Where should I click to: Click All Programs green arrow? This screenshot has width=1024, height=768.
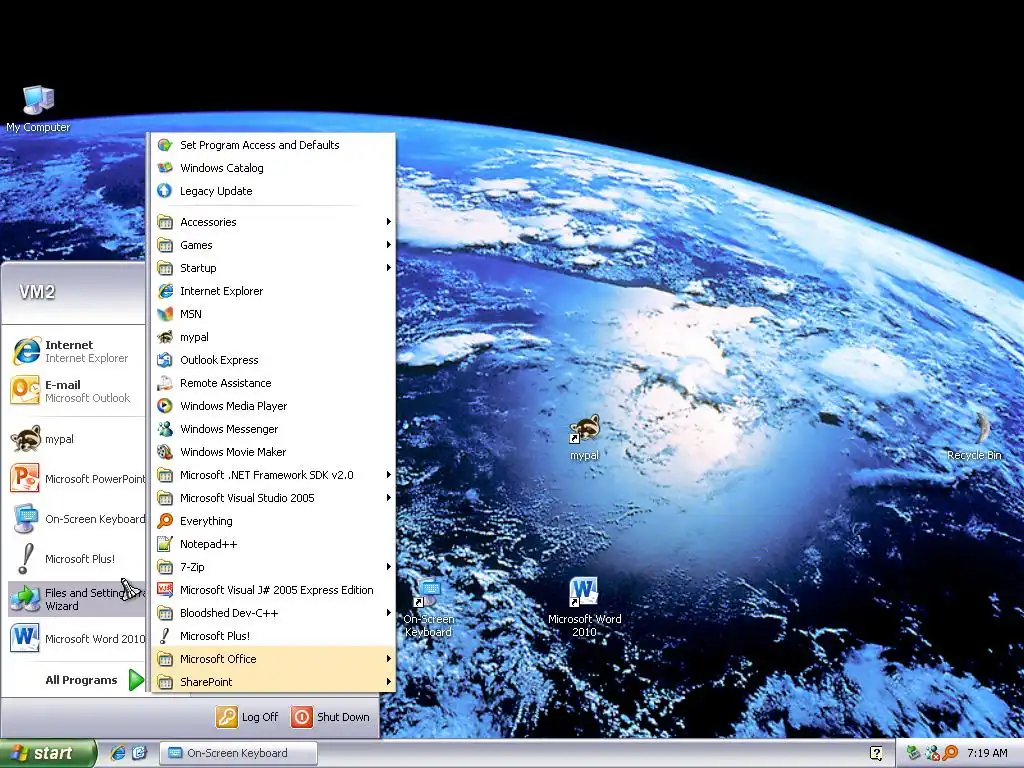tap(136, 680)
